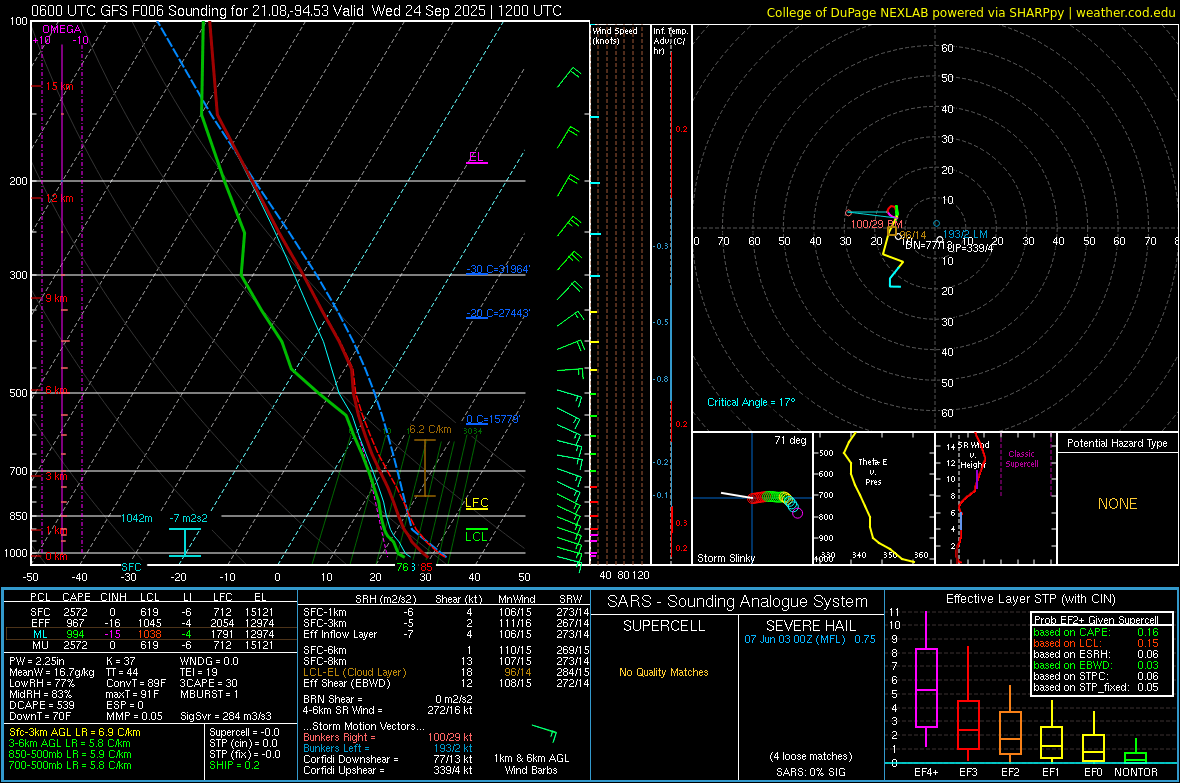
Task: Click the SEVERE HAIL column header
Action: 810,626
